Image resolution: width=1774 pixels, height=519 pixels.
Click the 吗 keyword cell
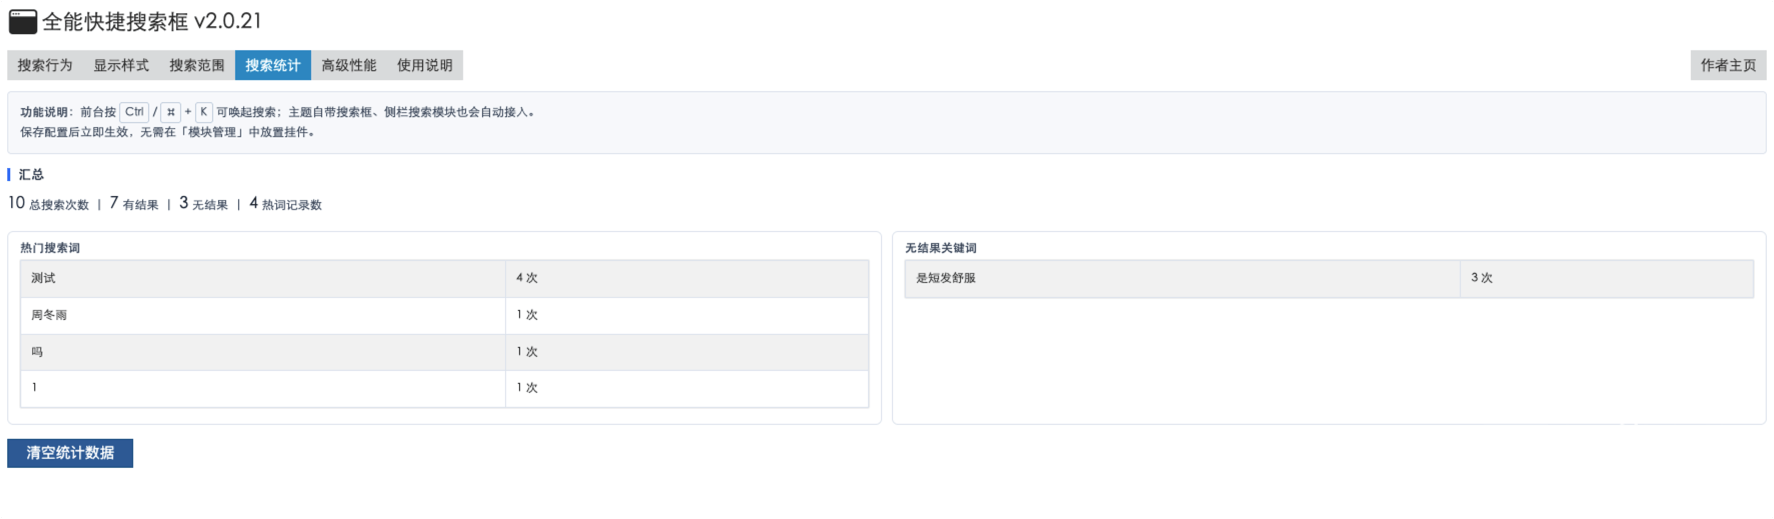[263, 352]
